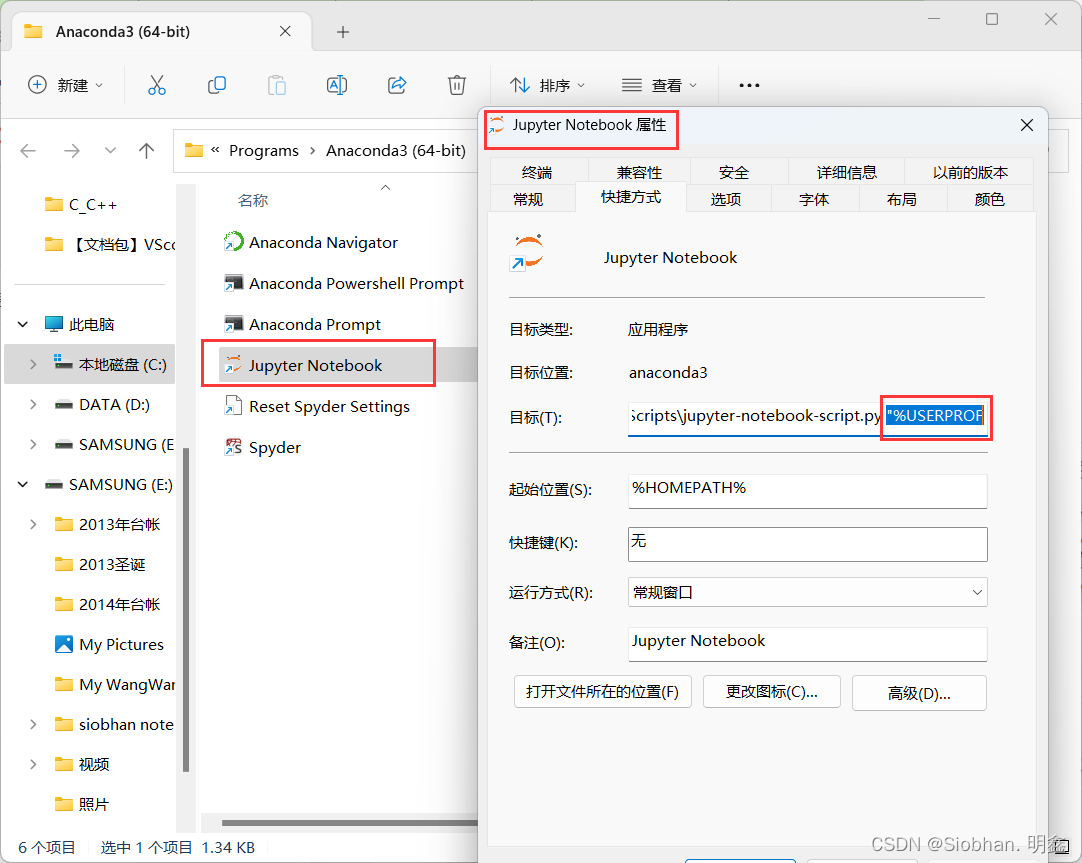
Task: Switch to the 常规 tab
Action: click(529, 199)
